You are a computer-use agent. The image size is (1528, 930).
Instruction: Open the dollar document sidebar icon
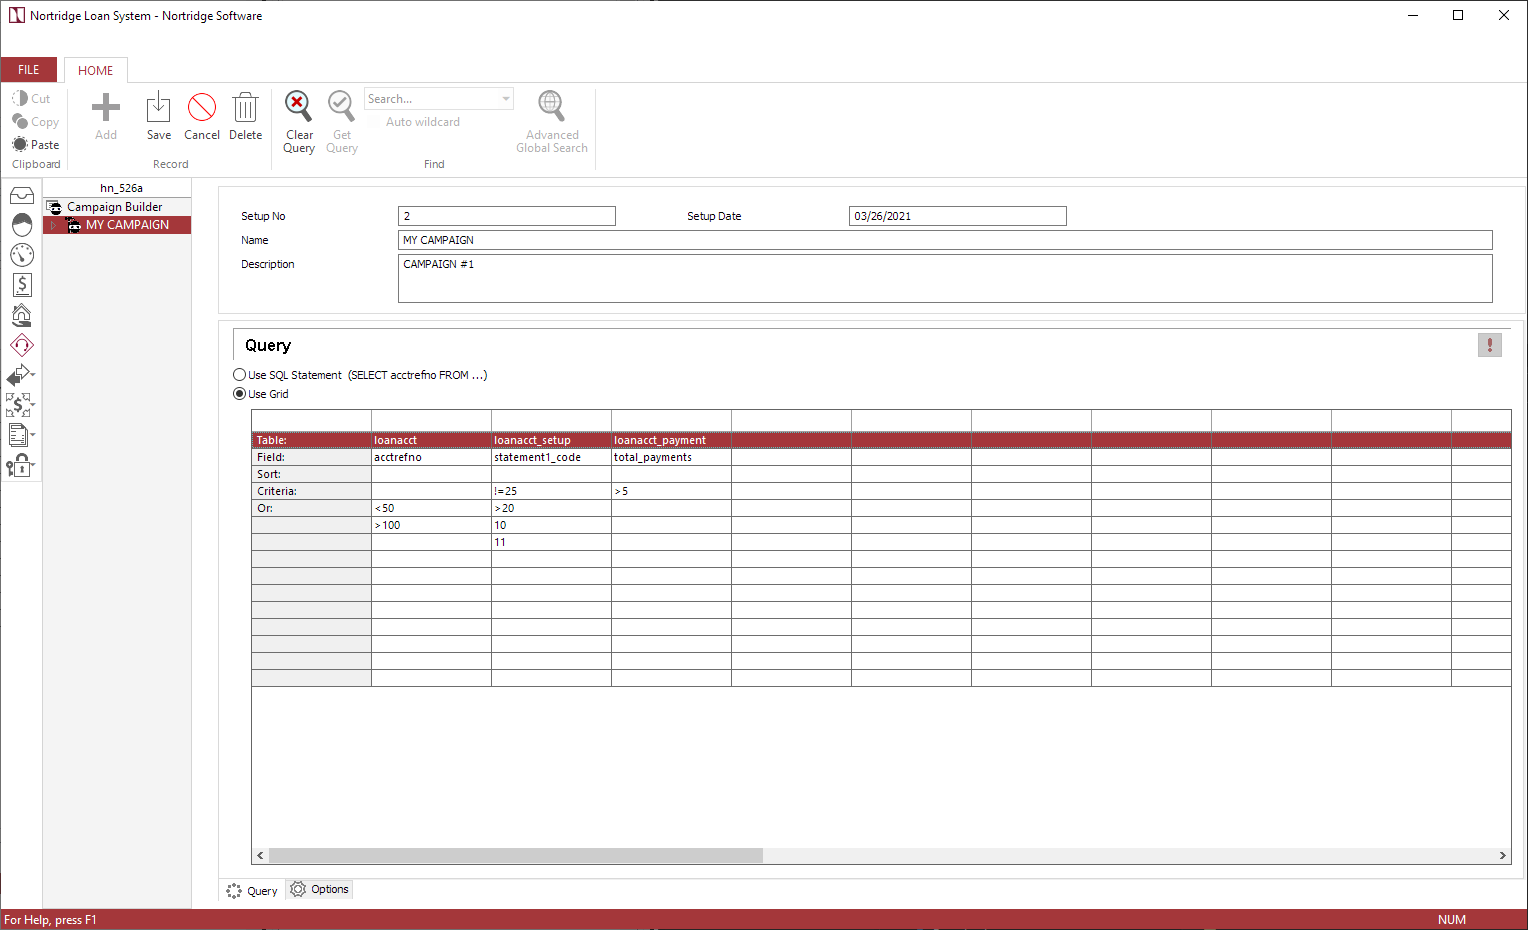coord(21,285)
